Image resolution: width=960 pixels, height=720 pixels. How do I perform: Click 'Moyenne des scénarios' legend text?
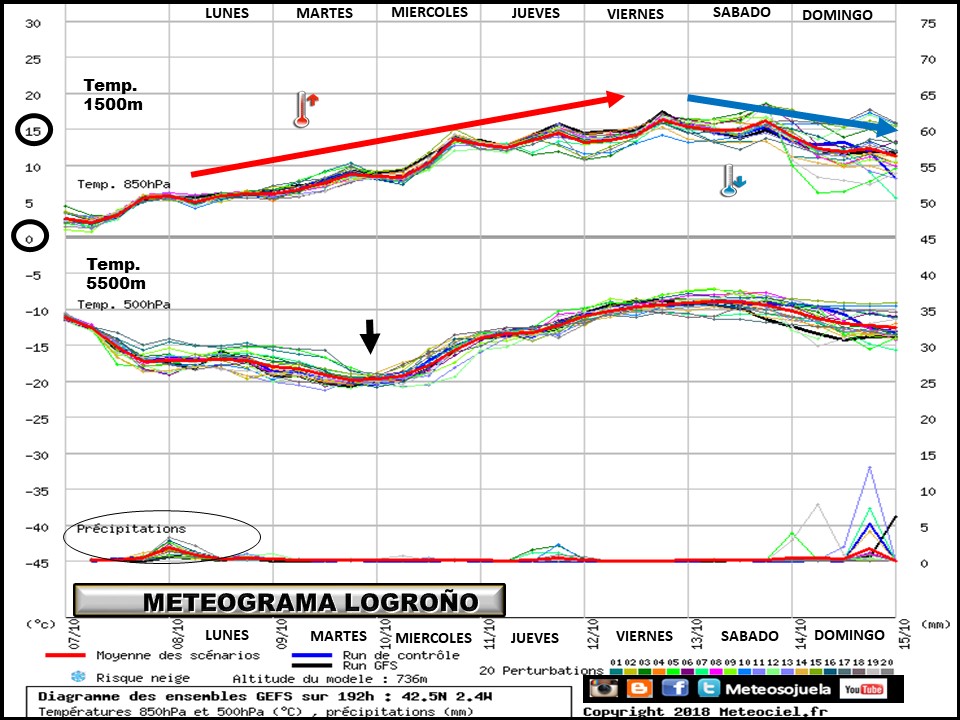coord(178,655)
